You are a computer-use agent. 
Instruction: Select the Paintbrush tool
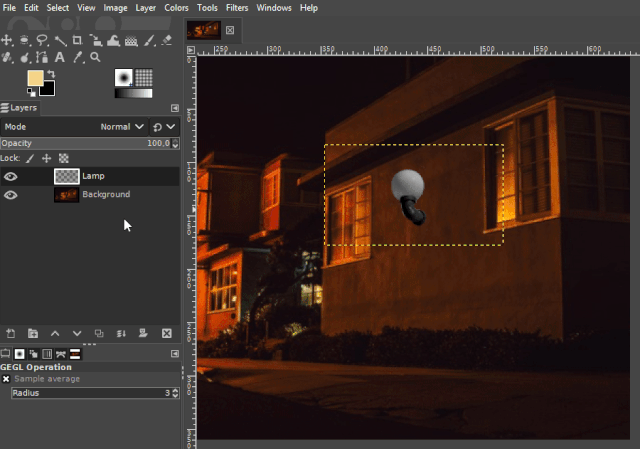(149, 40)
